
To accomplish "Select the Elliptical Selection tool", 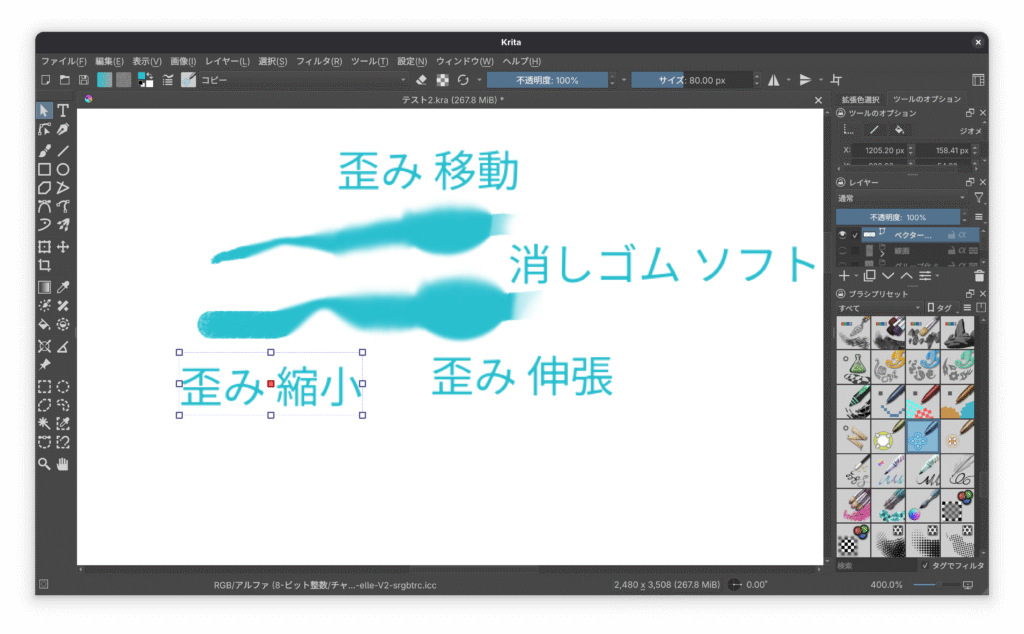I will pyautogui.click(x=63, y=387).
